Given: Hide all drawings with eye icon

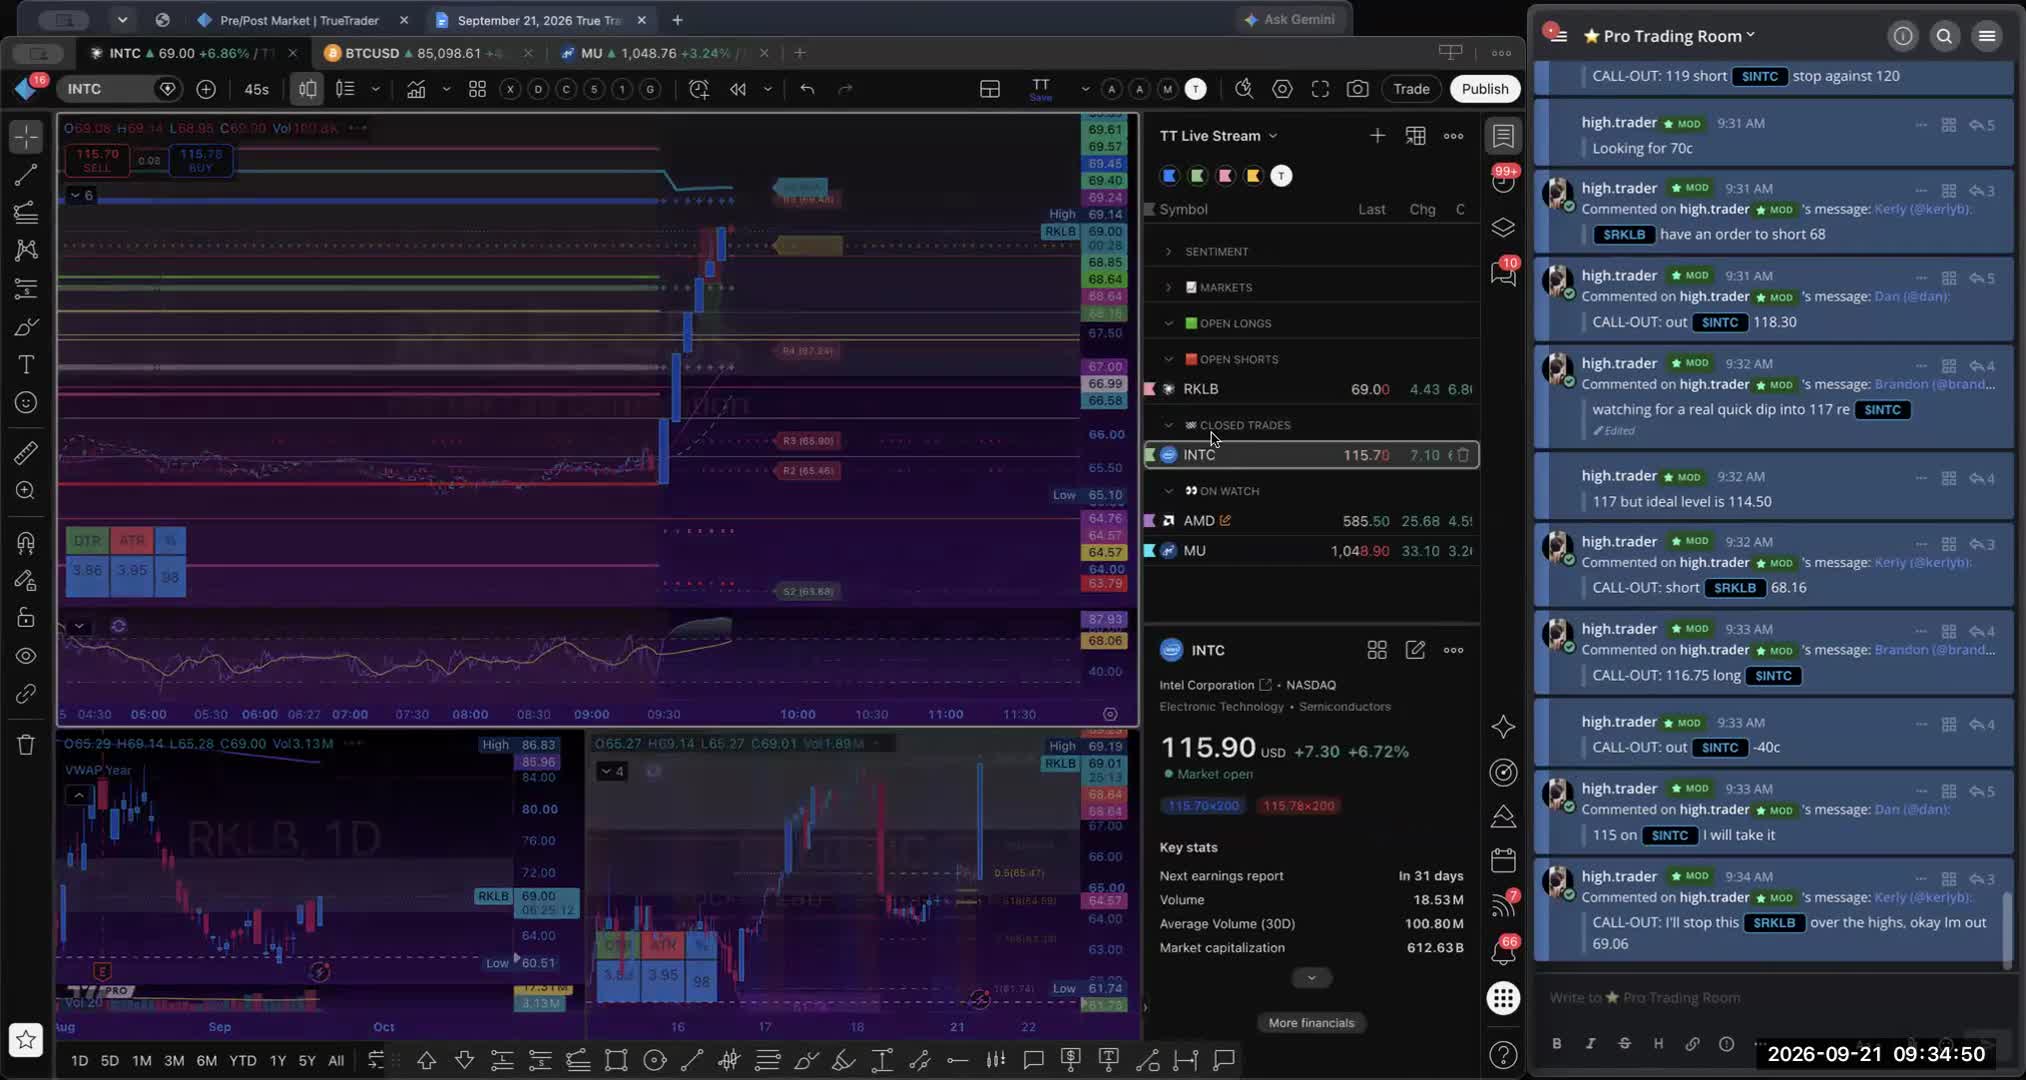Looking at the screenshot, I should (26, 656).
